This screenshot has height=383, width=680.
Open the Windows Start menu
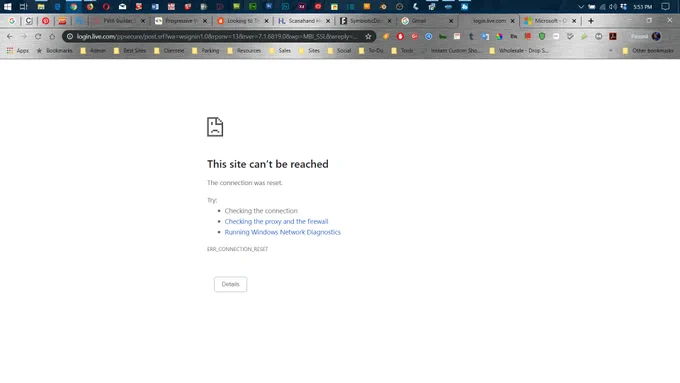[x=7, y=7]
